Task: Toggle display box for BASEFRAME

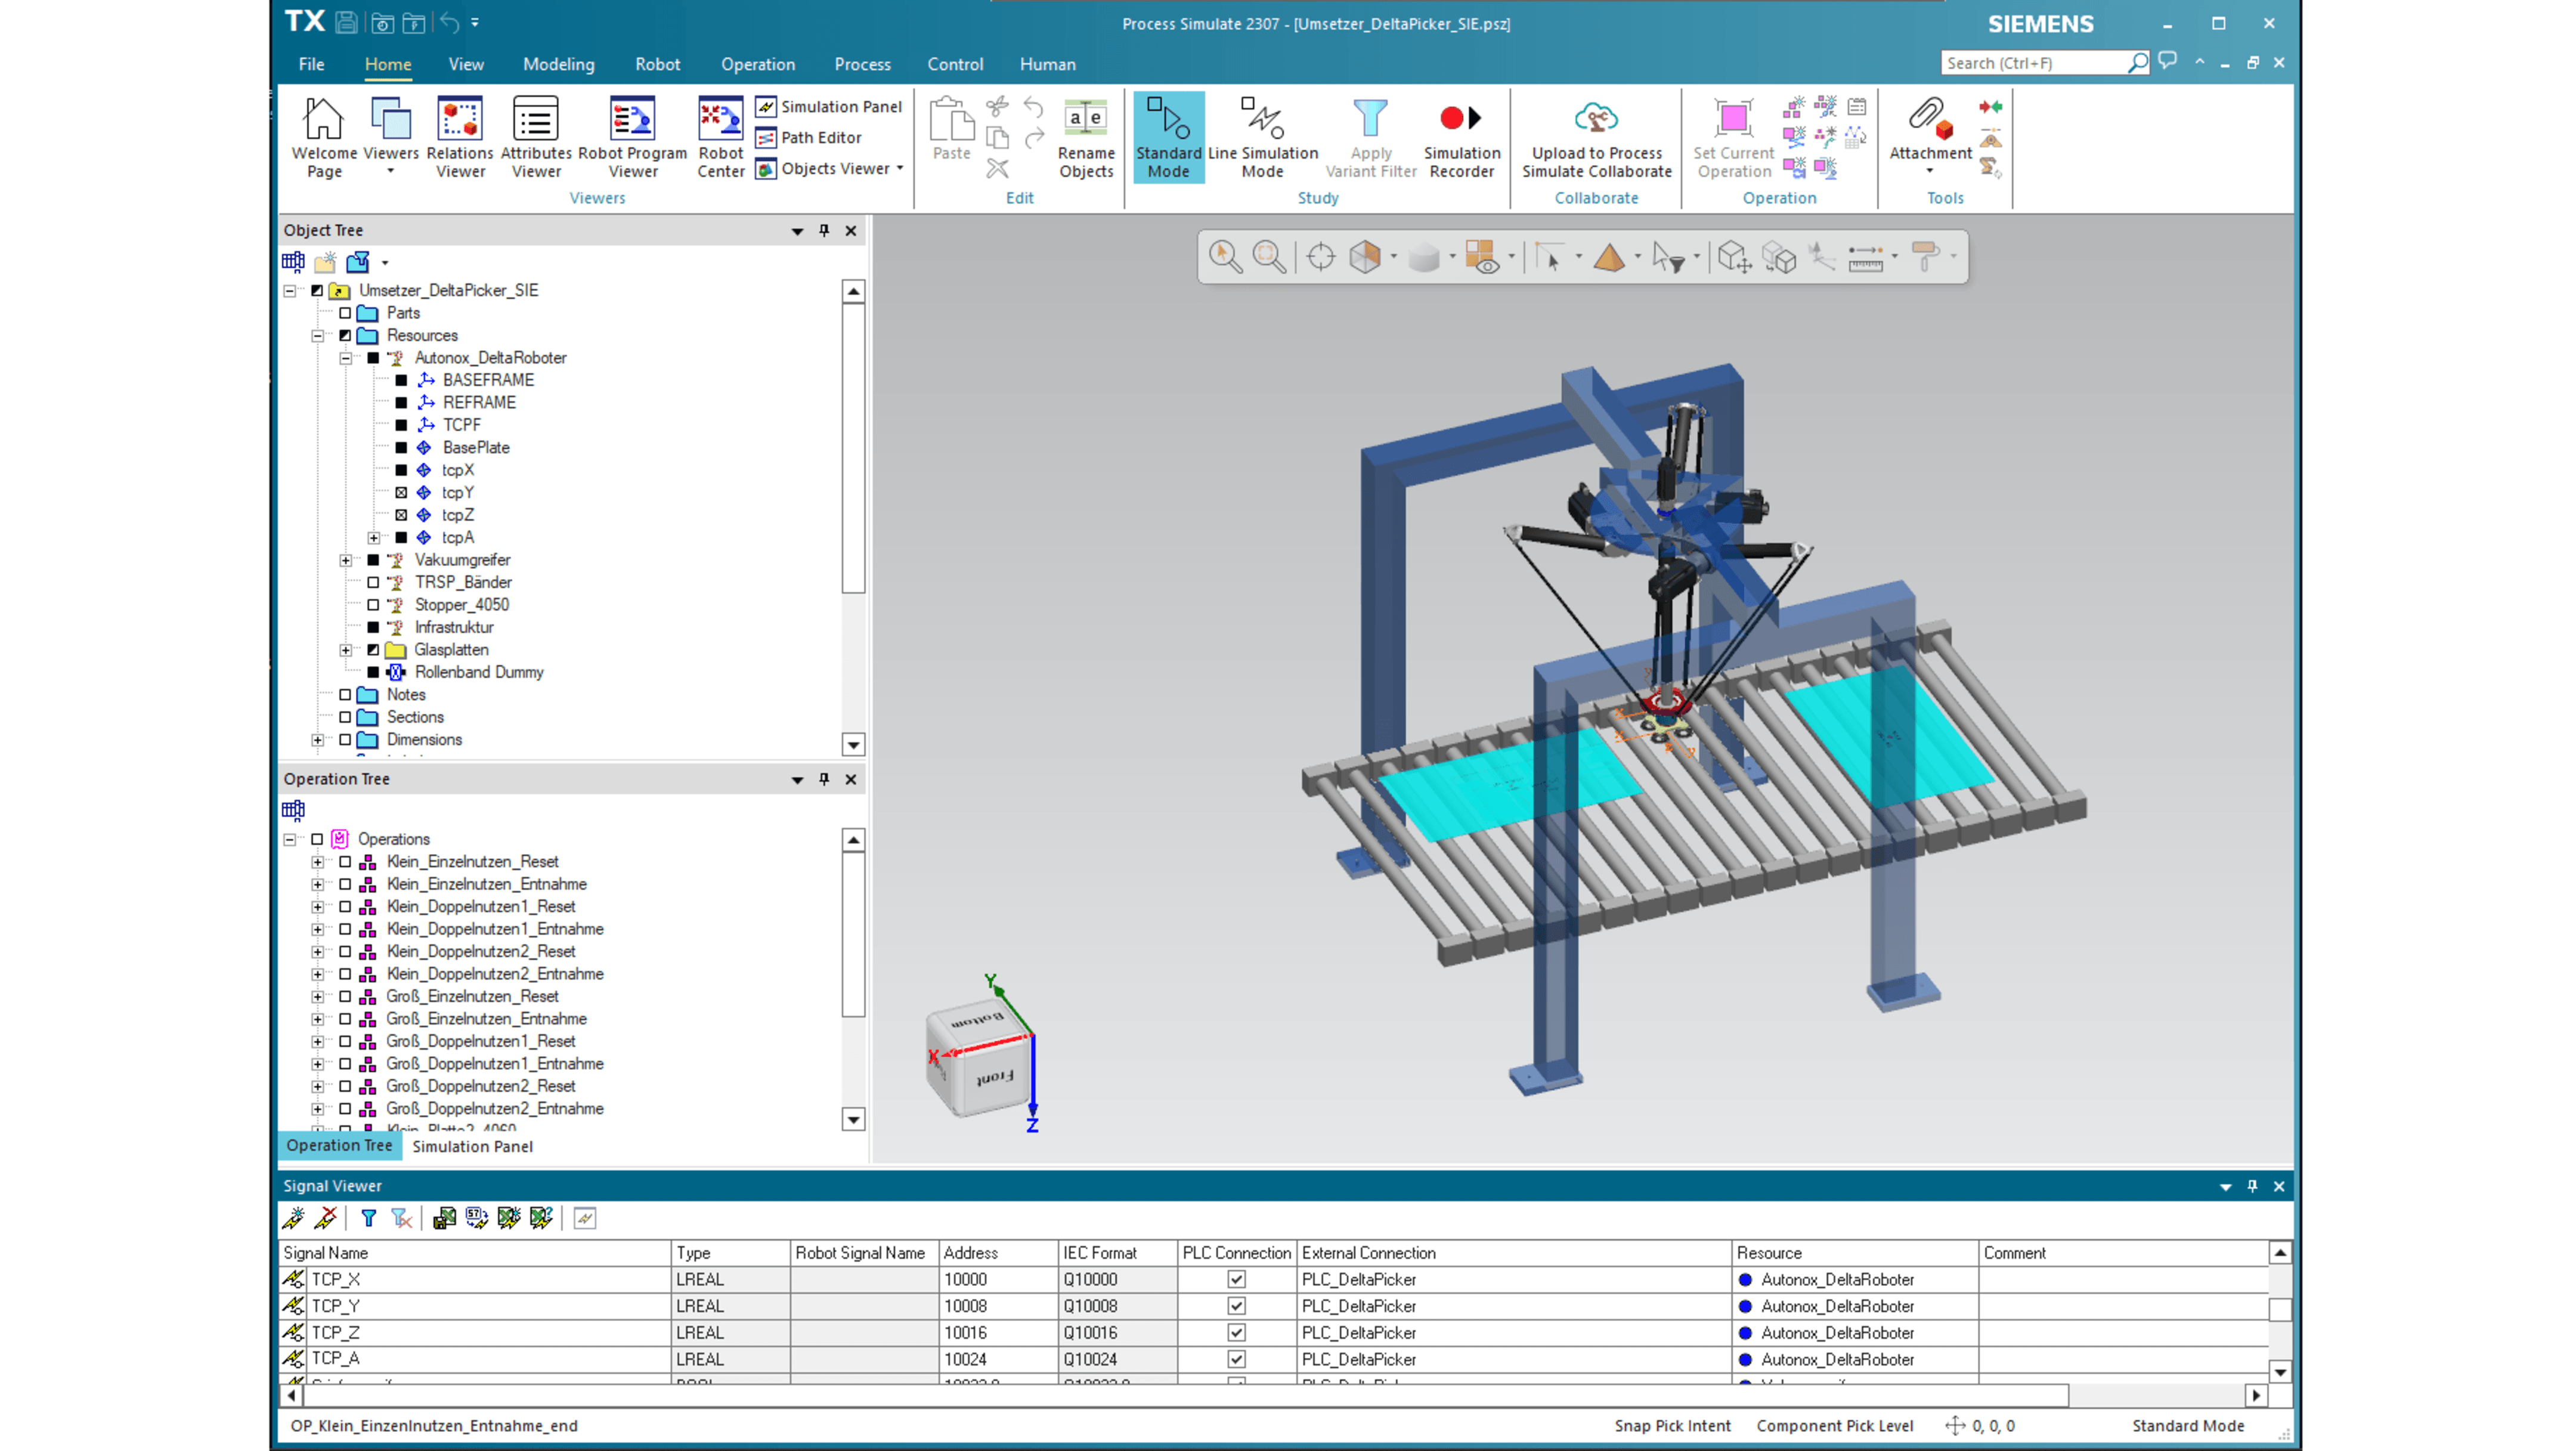Action: [401, 380]
